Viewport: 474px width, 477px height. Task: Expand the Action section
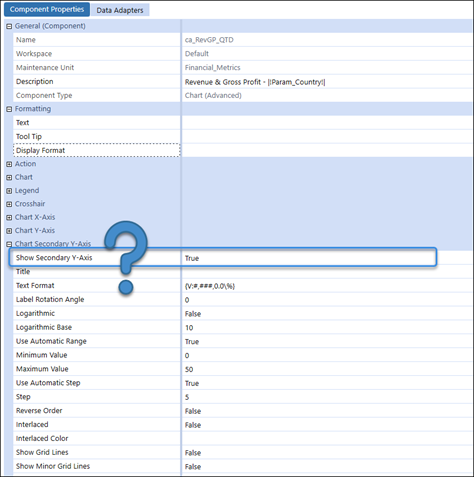tap(9, 164)
